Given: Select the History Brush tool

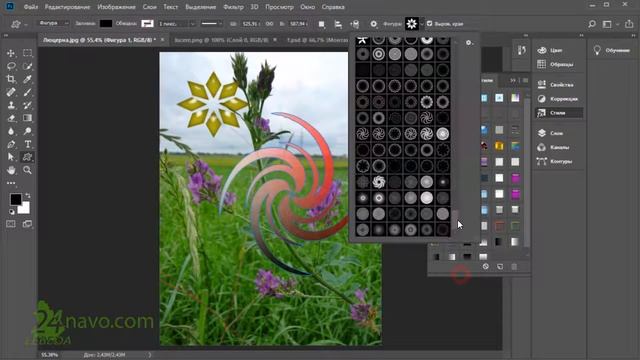Looking at the screenshot, I should (27, 105).
